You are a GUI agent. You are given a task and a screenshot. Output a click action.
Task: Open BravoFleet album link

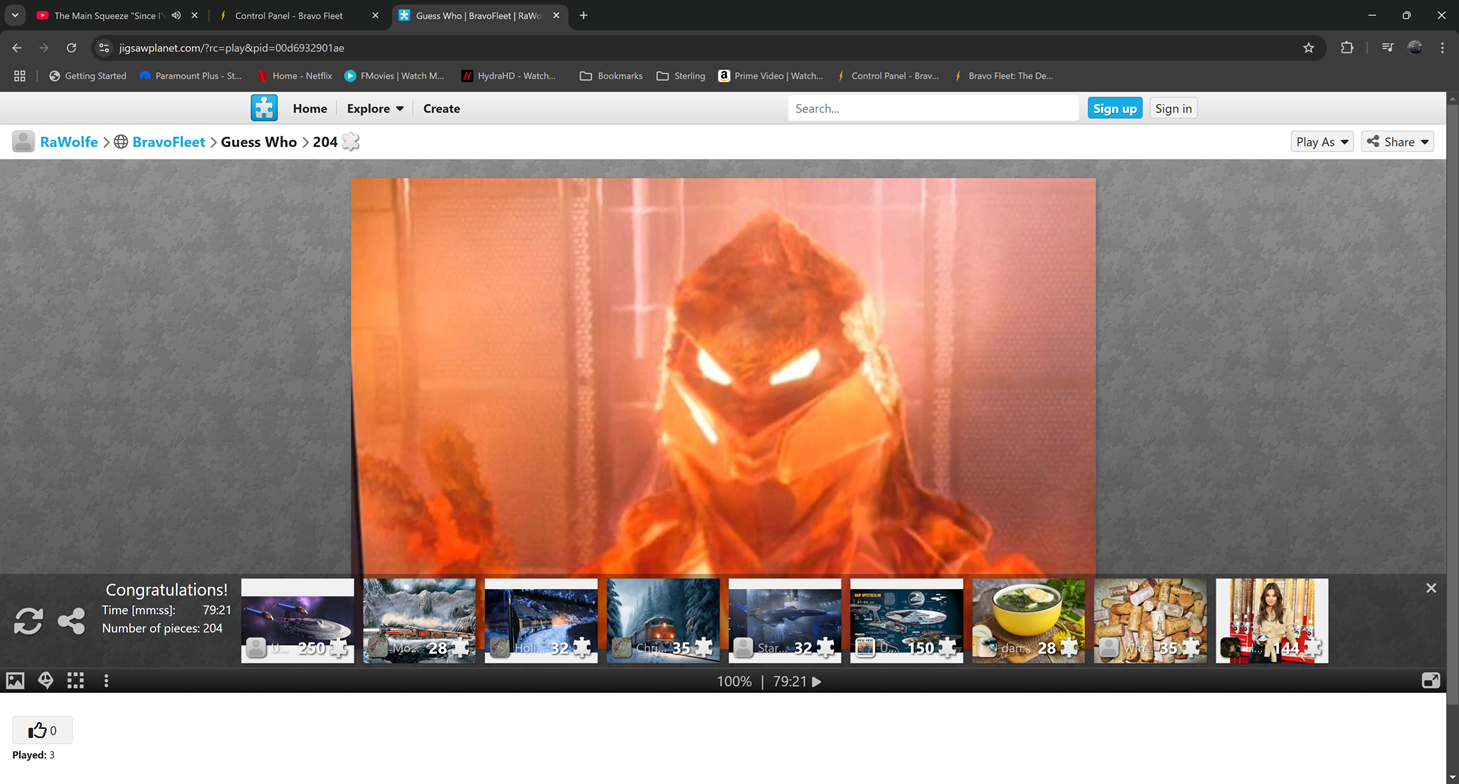[x=169, y=142]
